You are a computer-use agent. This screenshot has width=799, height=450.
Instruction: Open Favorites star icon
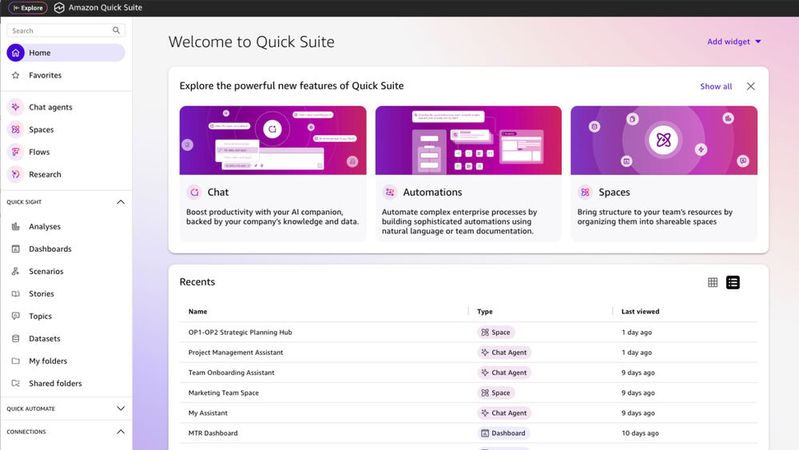(x=15, y=75)
